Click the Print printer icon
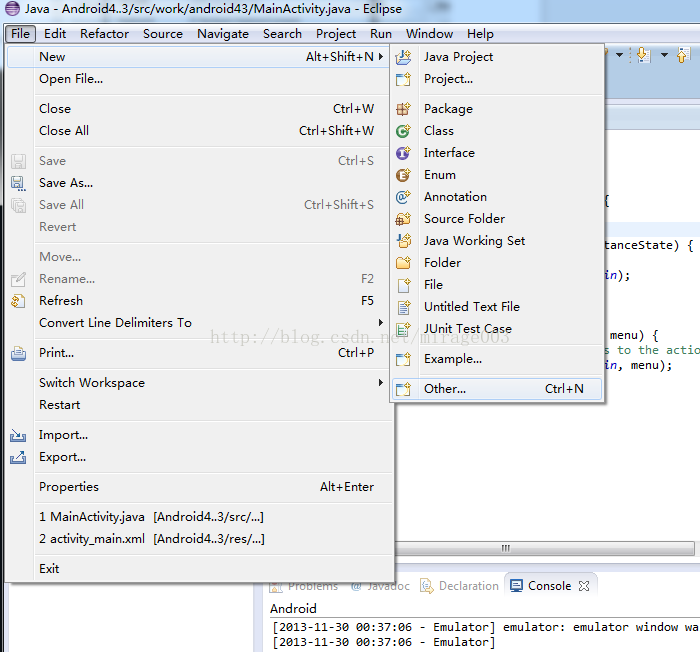The image size is (700, 652). click(18, 353)
